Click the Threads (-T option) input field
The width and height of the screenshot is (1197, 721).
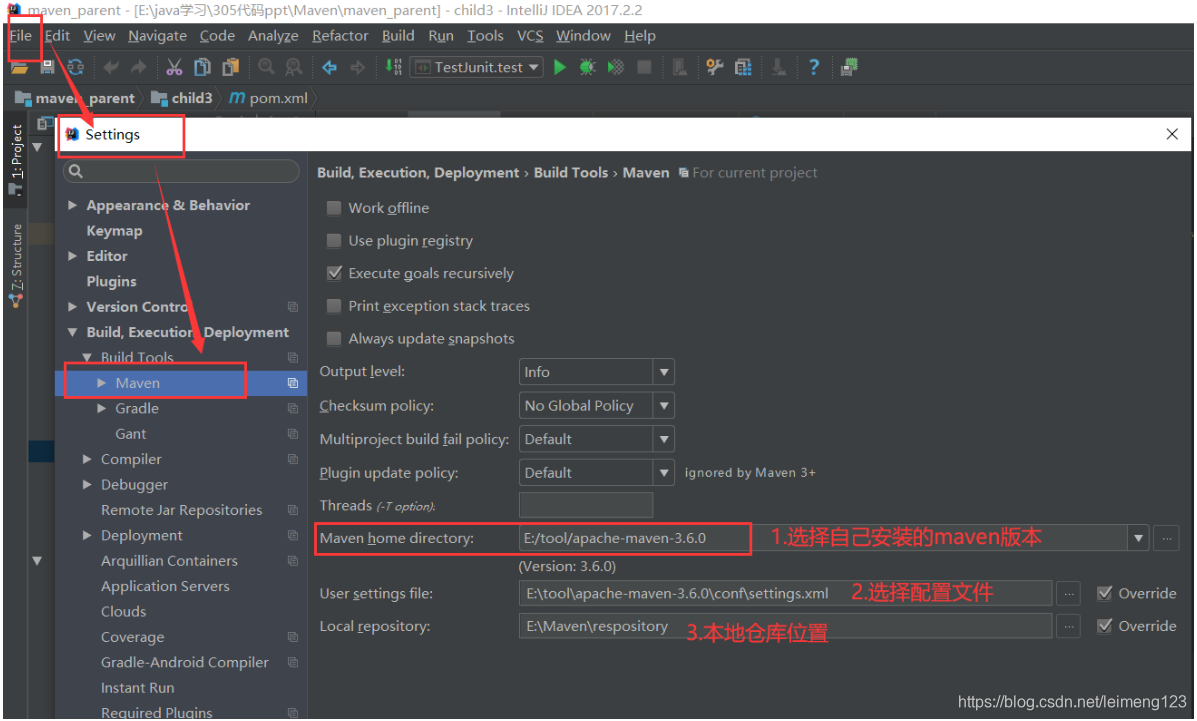point(586,506)
